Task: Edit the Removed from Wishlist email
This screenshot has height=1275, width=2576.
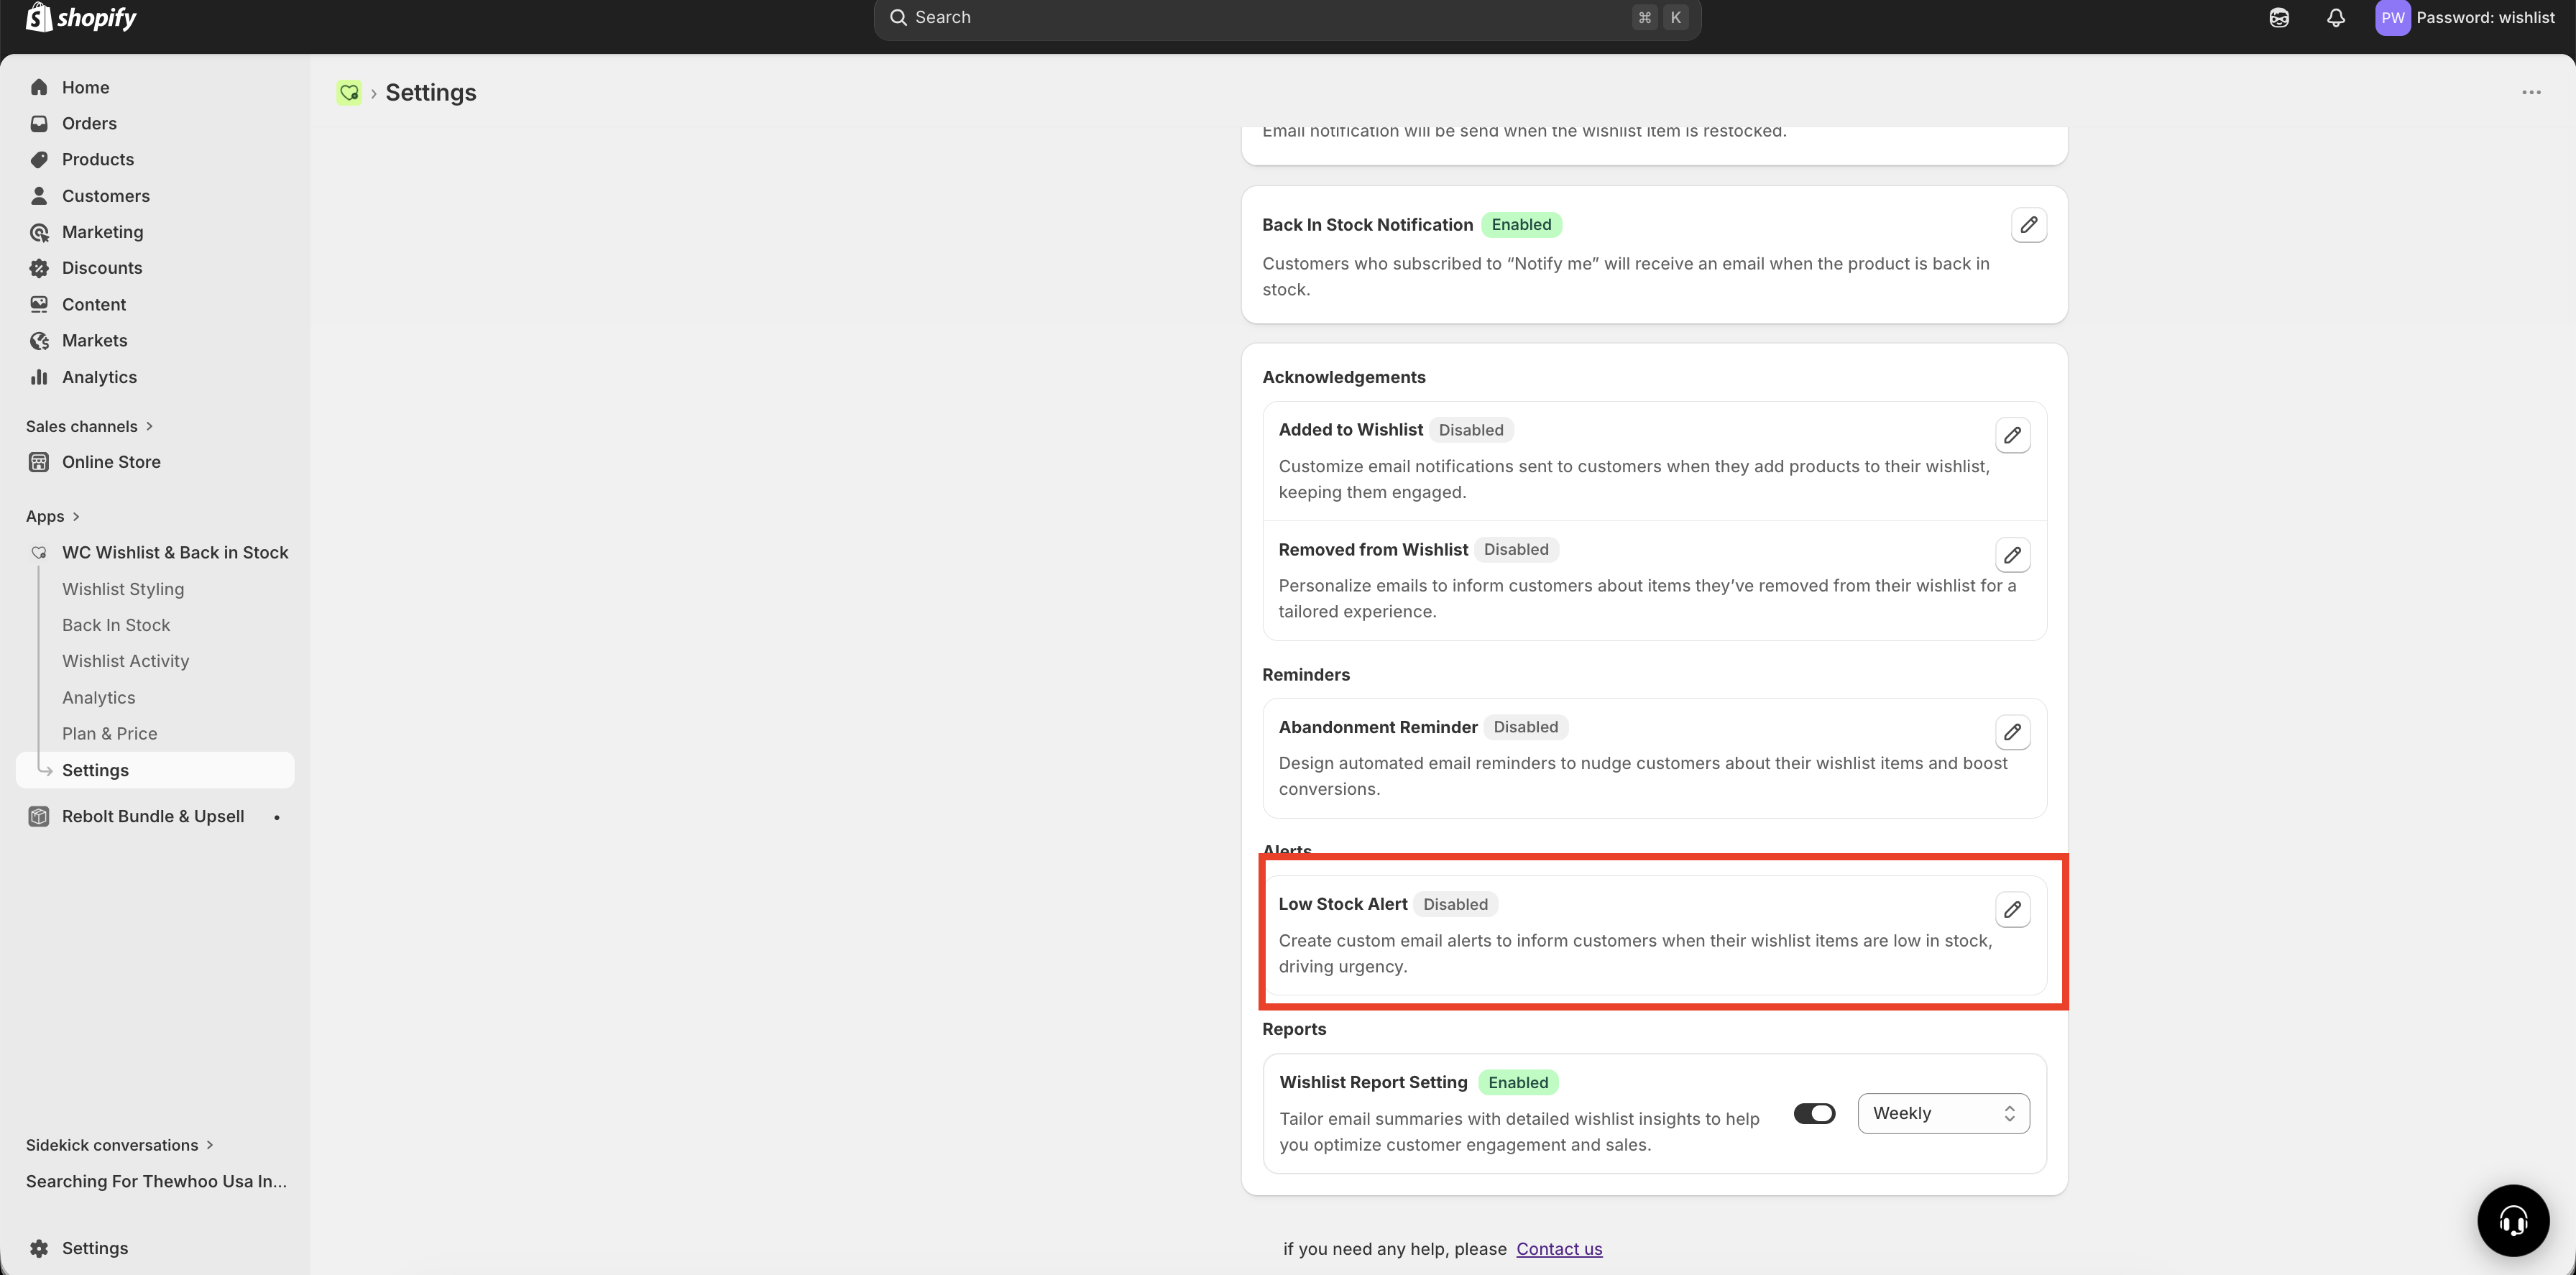Action: click(2012, 555)
